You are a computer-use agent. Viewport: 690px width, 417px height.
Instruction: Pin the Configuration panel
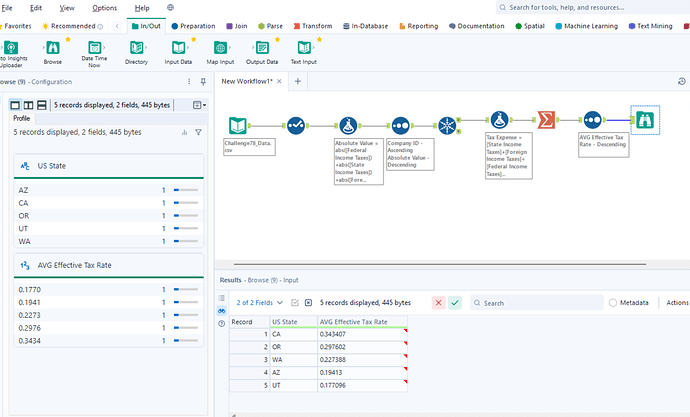[203, 81]
